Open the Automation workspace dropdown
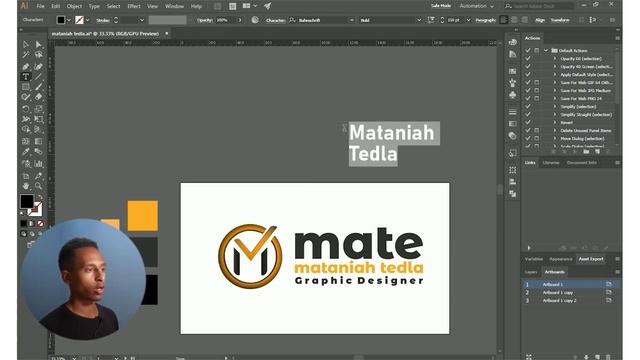This screenshot has width=640, height=360. pos(476,6)
